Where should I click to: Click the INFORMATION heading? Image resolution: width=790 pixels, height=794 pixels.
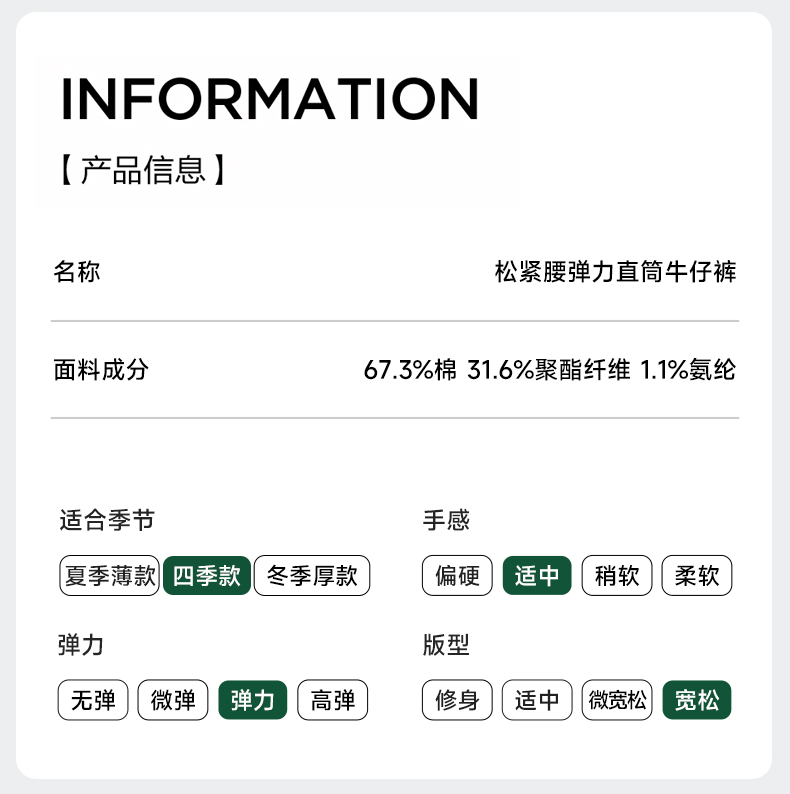tap(270, 98)
